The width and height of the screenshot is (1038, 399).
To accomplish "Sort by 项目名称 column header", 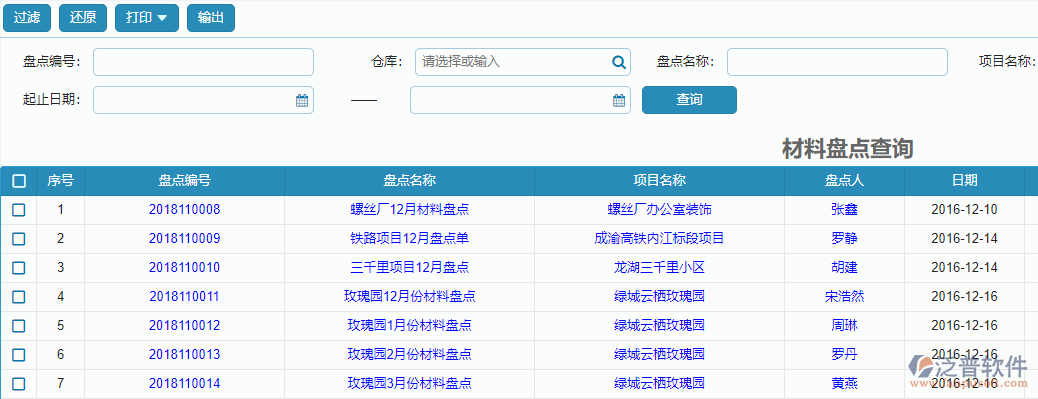I will click(659, 181).
